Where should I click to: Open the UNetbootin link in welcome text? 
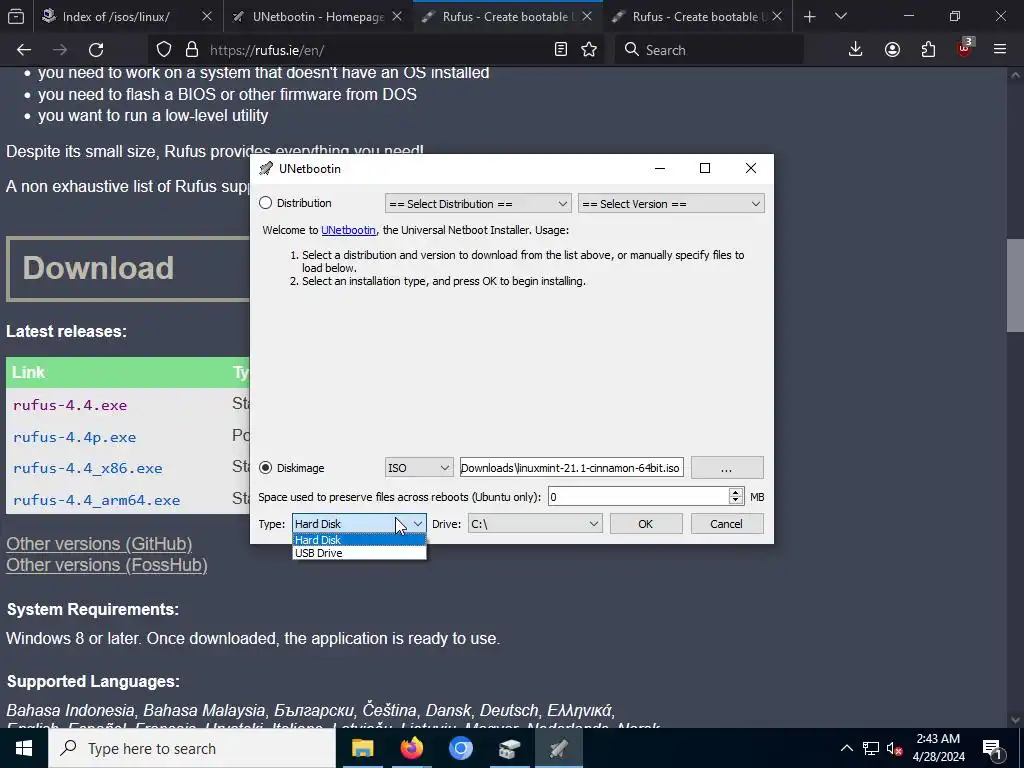click(x=348, y=230)
